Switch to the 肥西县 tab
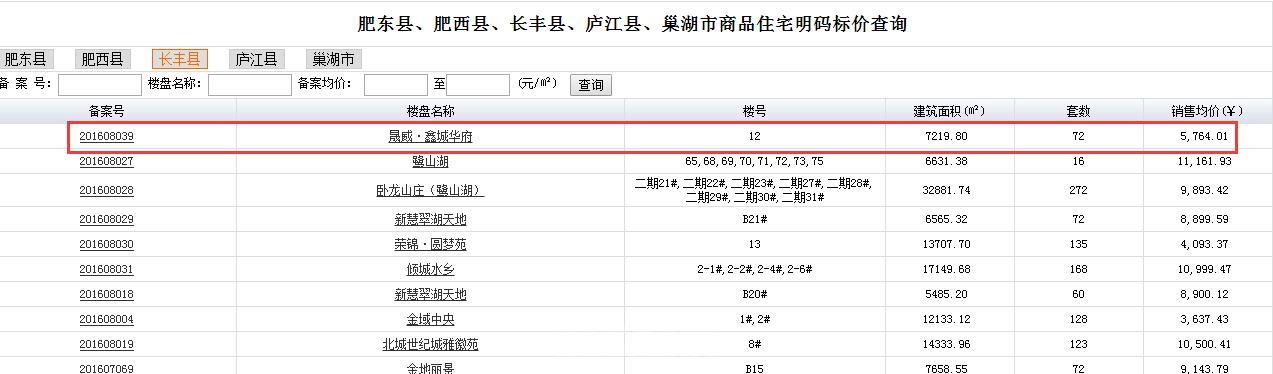1273x374 pixels. (103, 60)
